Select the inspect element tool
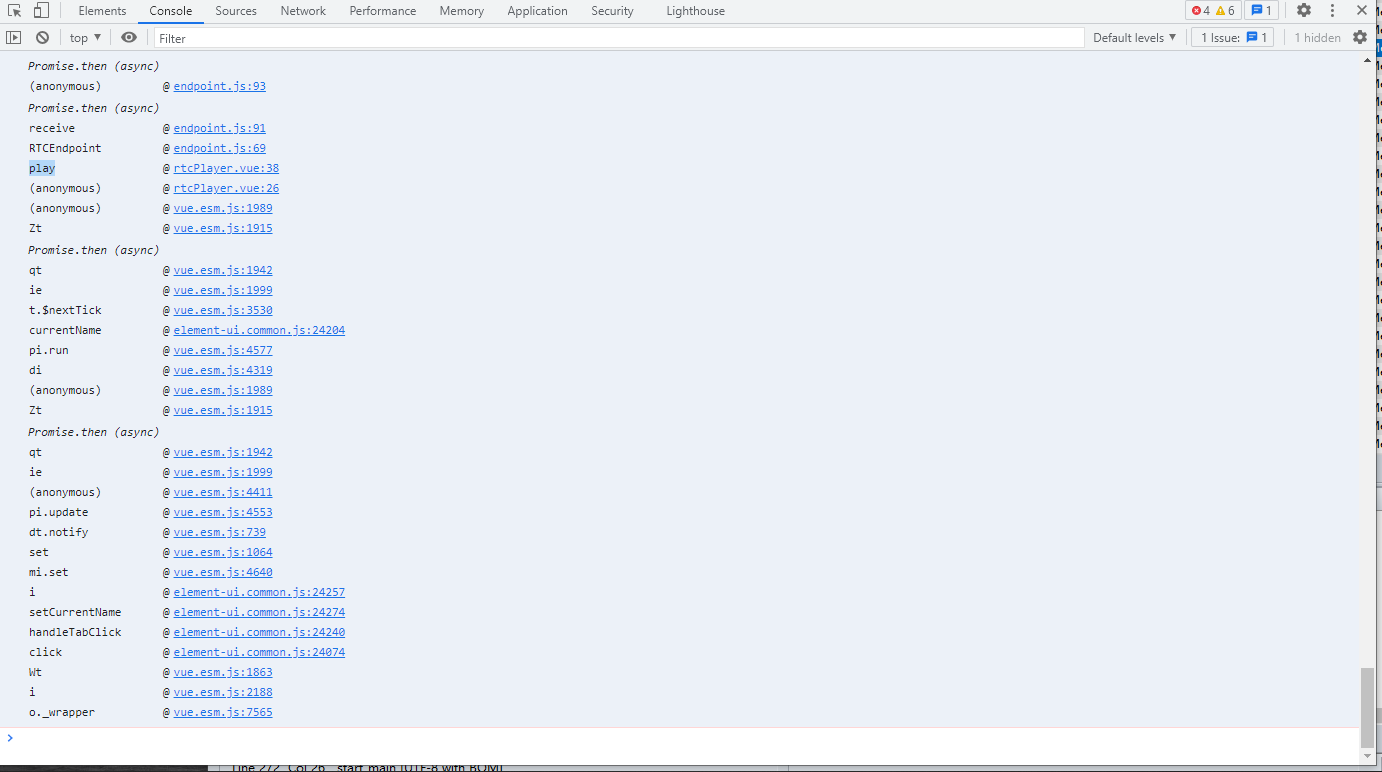 point(14,10)
